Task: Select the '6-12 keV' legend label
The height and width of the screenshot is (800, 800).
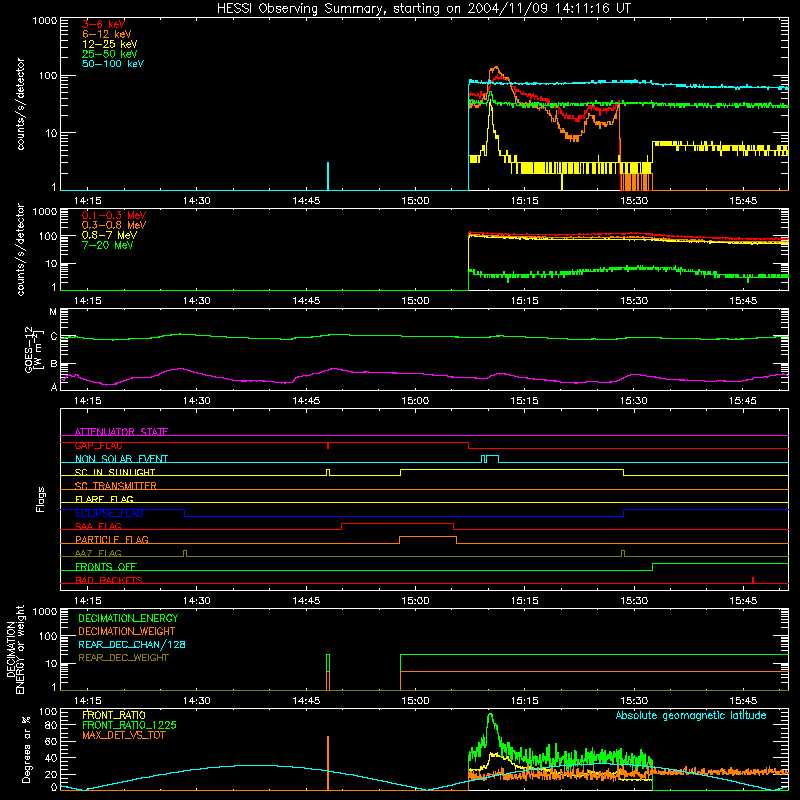Action: 106,34
